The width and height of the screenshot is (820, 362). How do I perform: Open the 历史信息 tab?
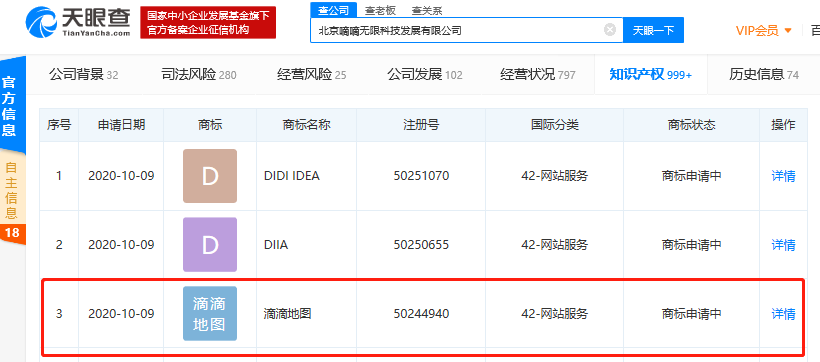(764, 75)
